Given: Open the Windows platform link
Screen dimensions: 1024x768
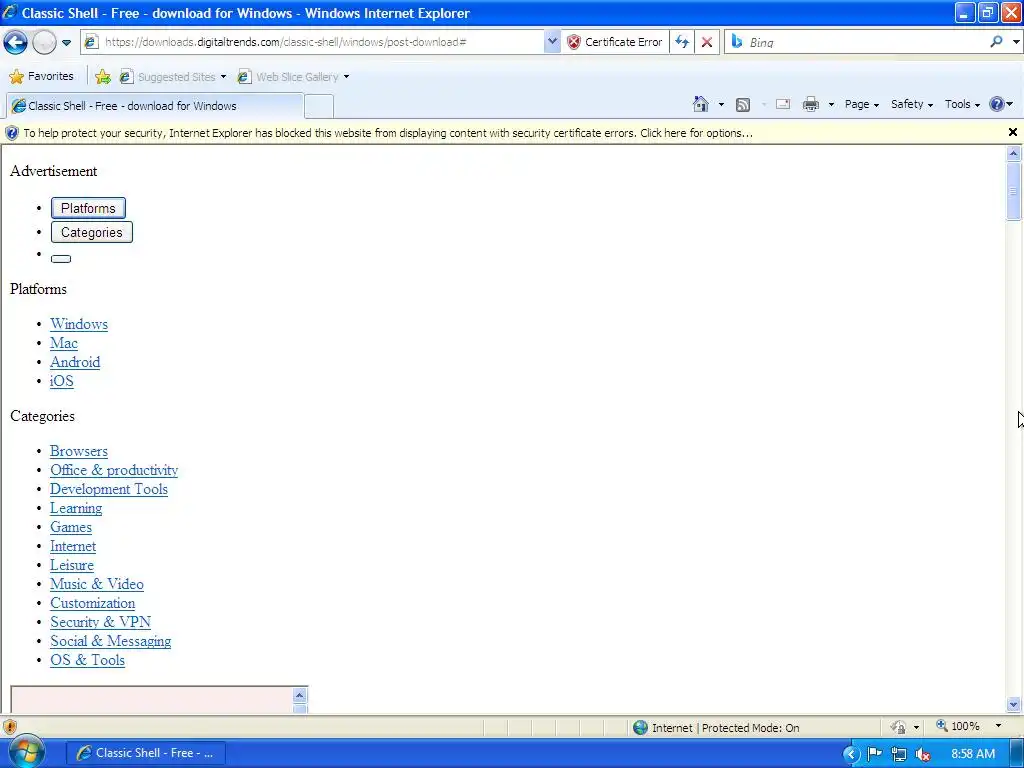Looking at the screenshot, I should 79,324.
